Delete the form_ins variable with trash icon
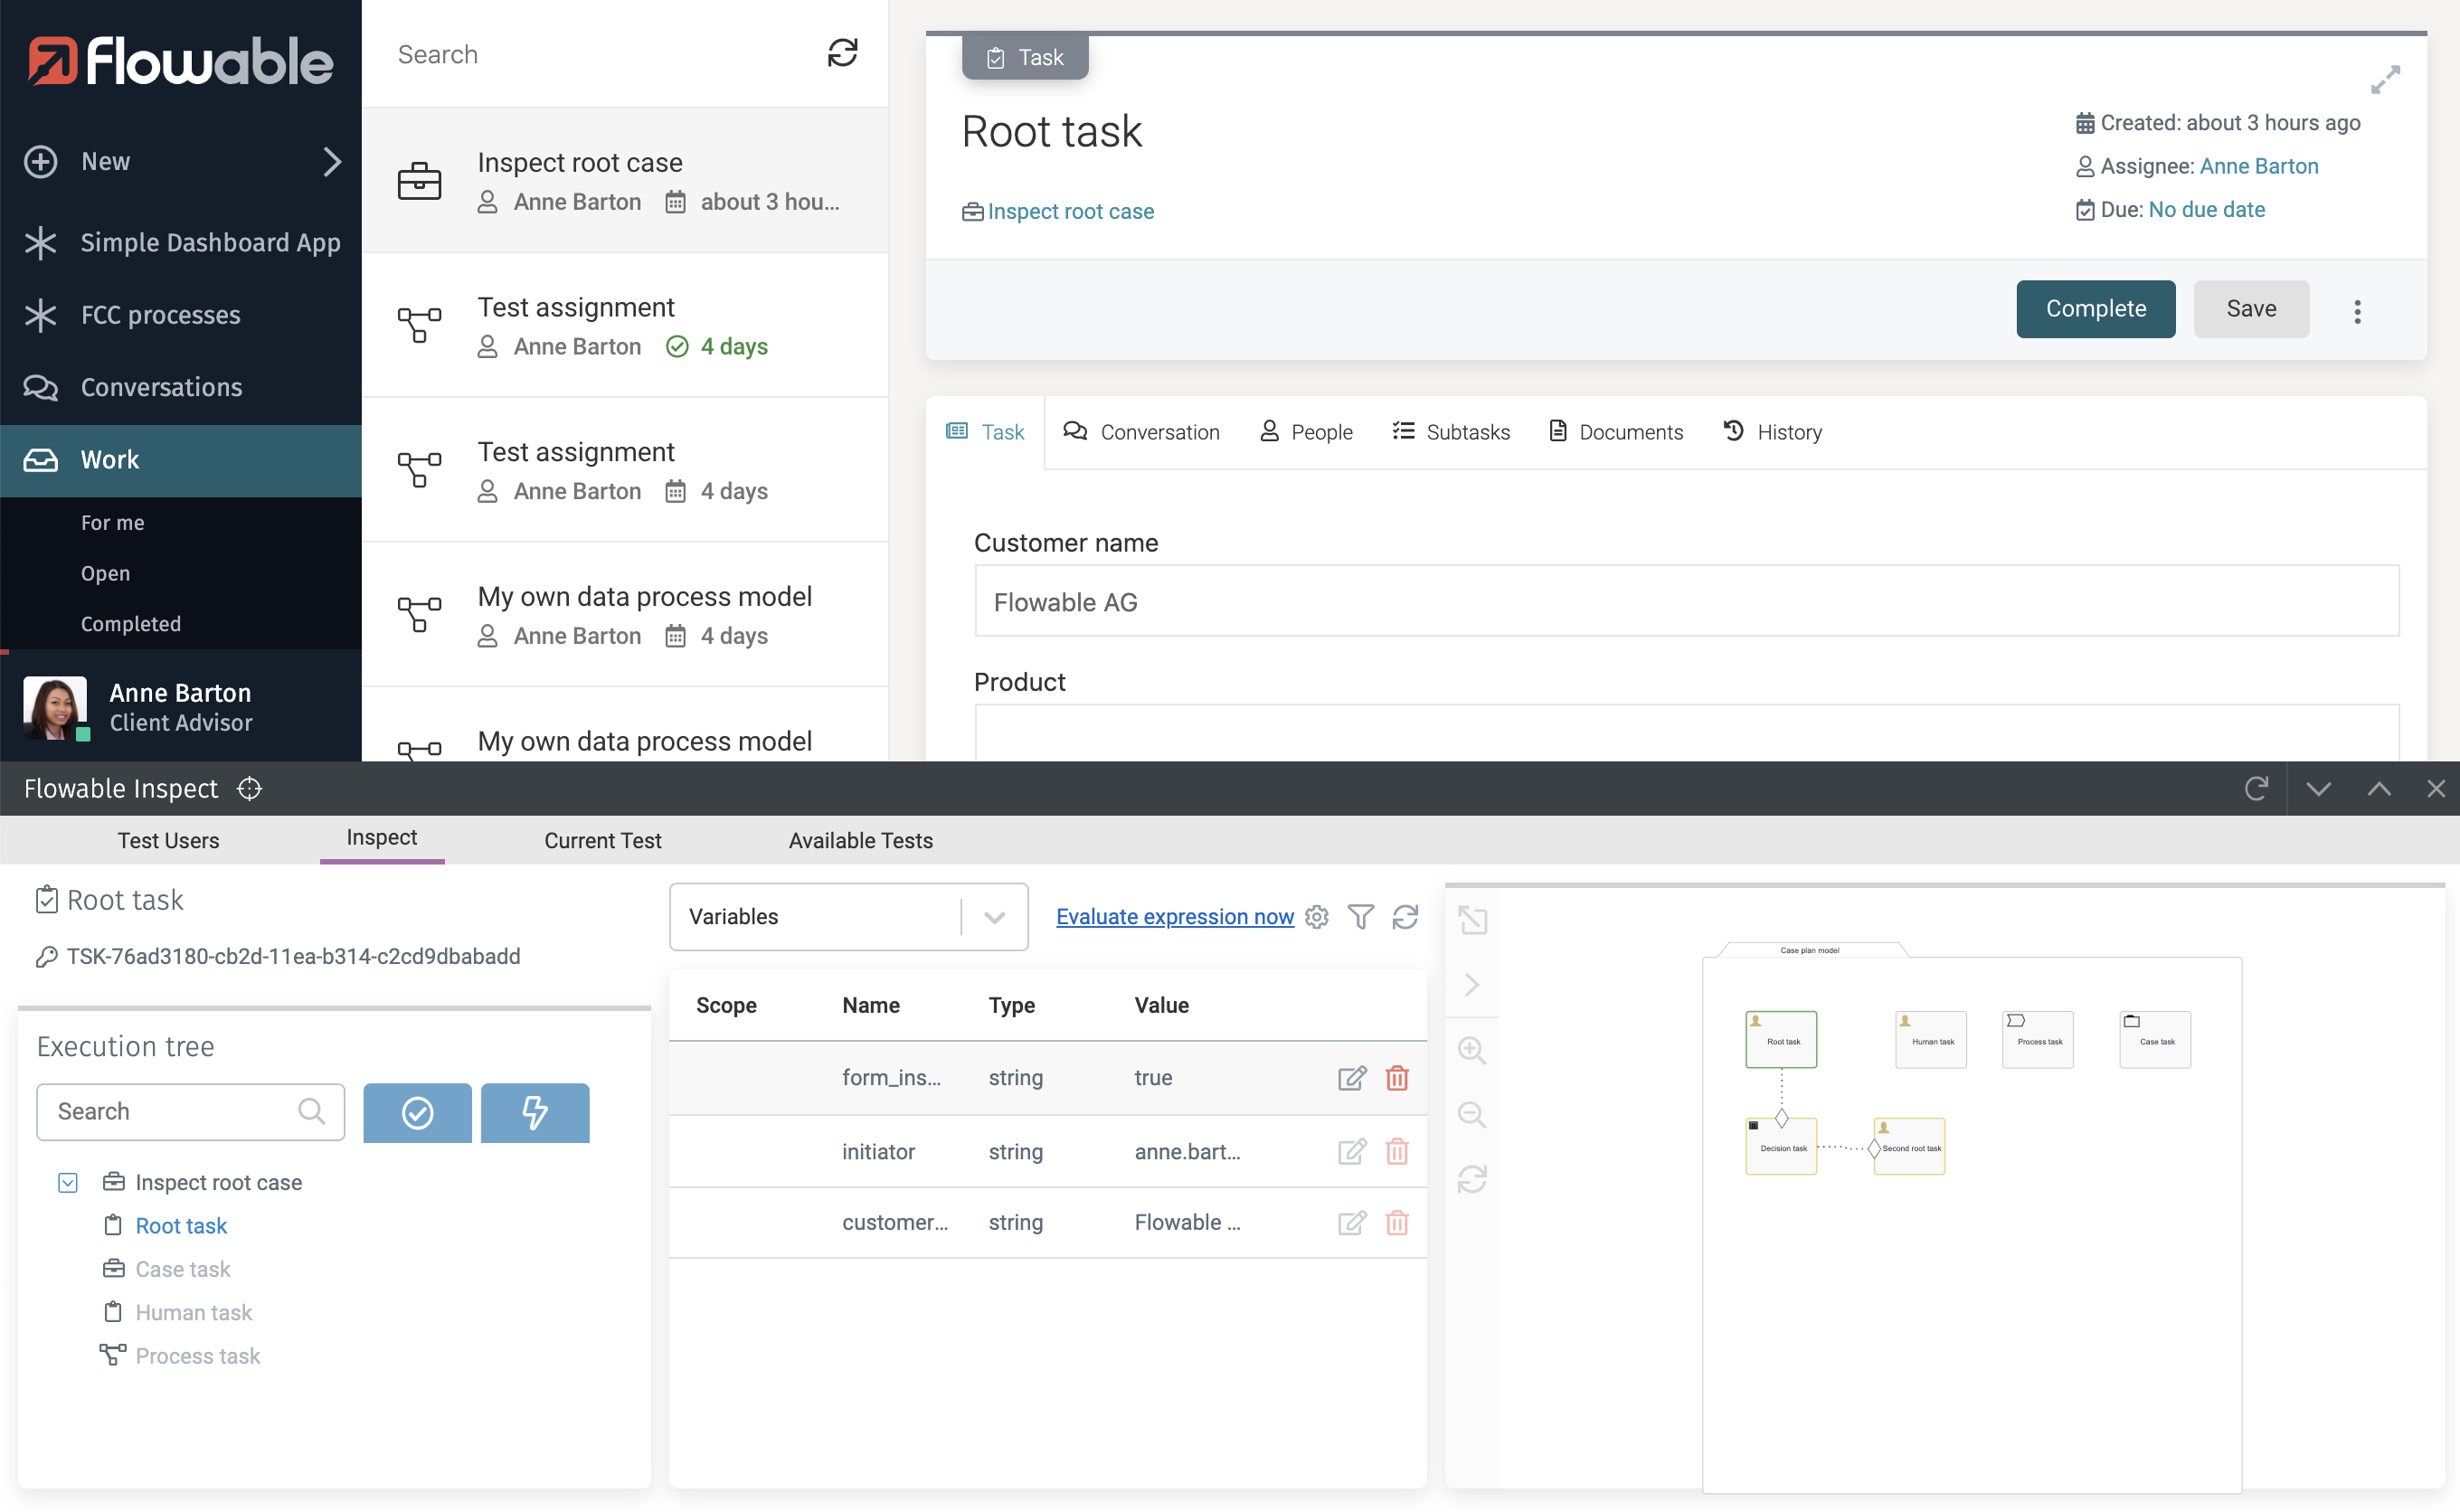Viewport: 2460px width, 1512px height. point(1397,1078)
